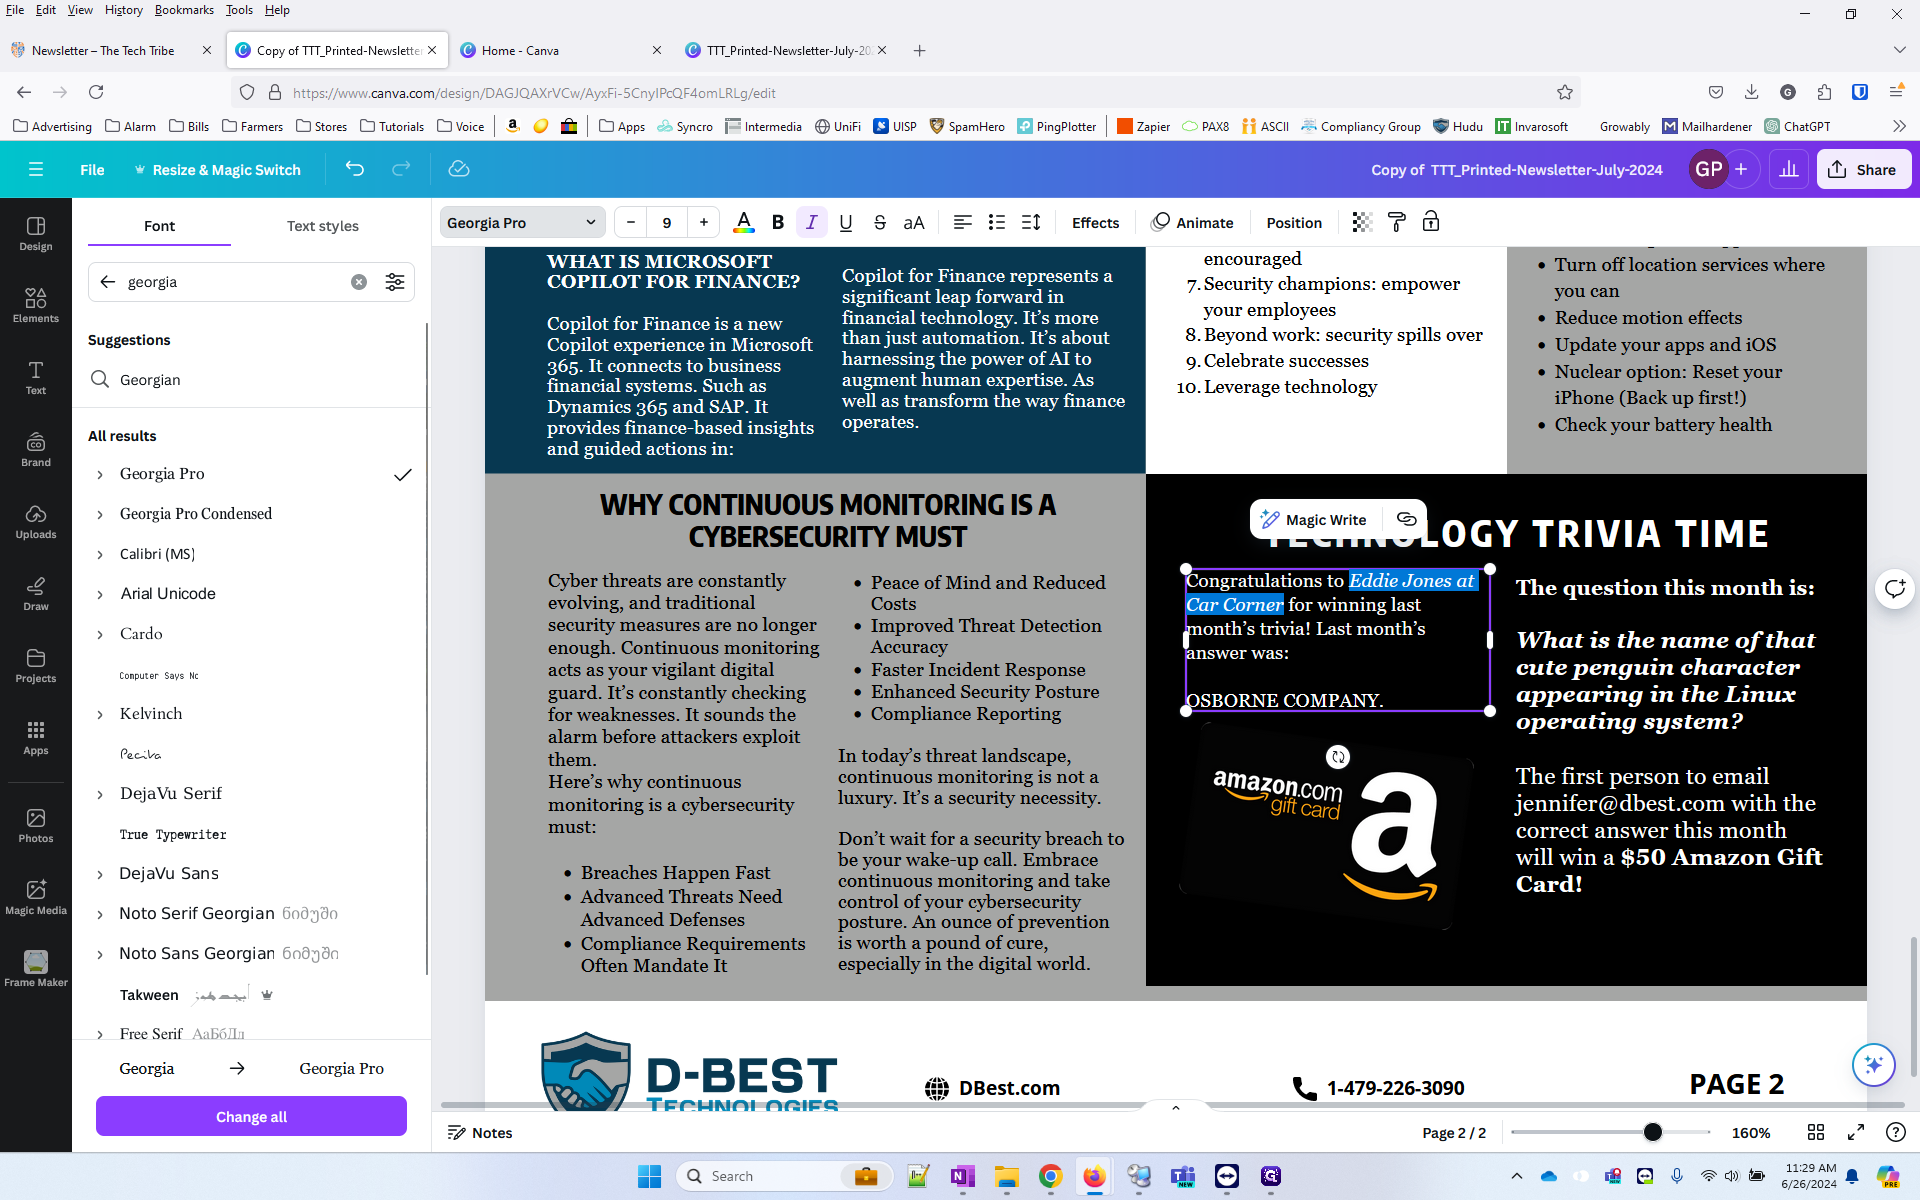Screen dimensions: 1920x1200
Task: Open Resize & Magic Switch
Action: pos(217,169)
